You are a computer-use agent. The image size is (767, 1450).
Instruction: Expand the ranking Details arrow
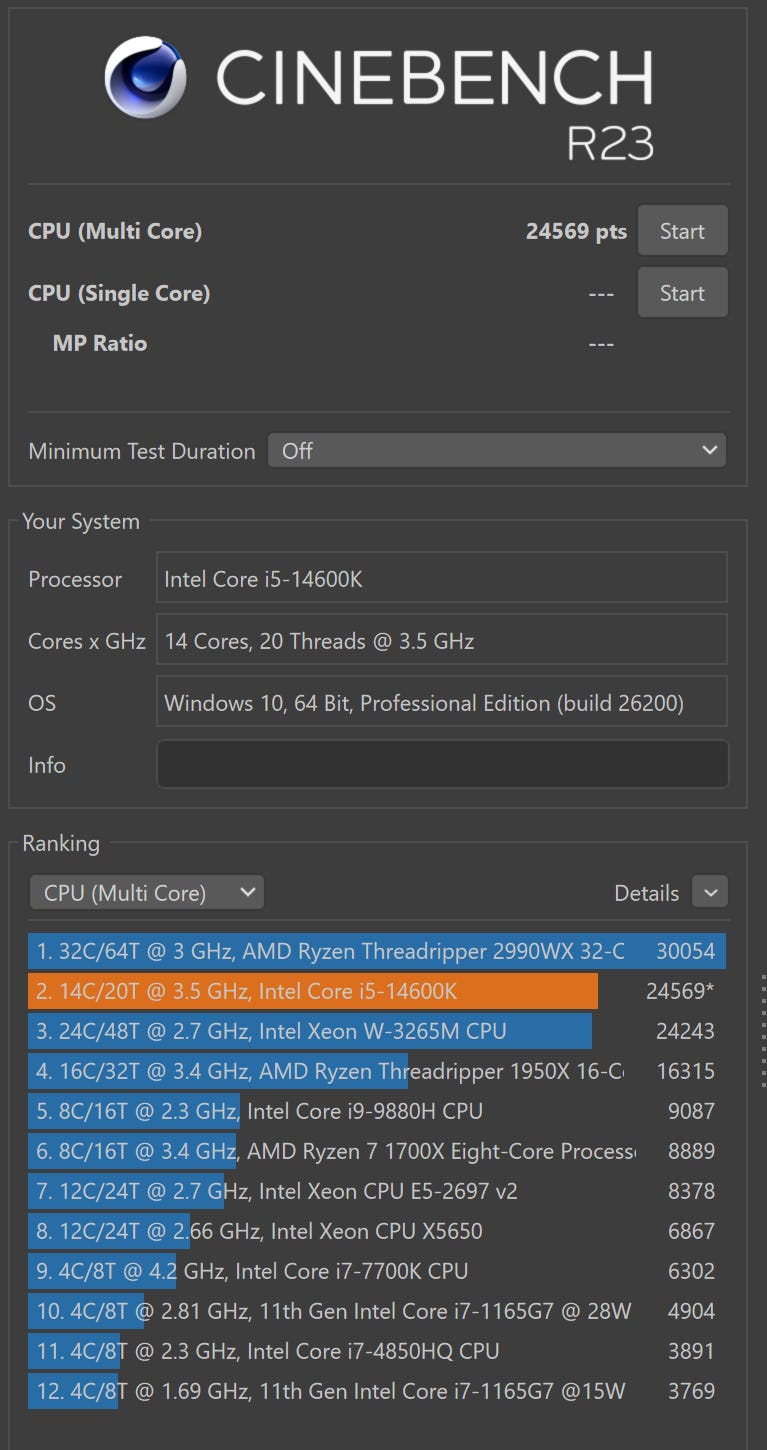tap(710, 892)
